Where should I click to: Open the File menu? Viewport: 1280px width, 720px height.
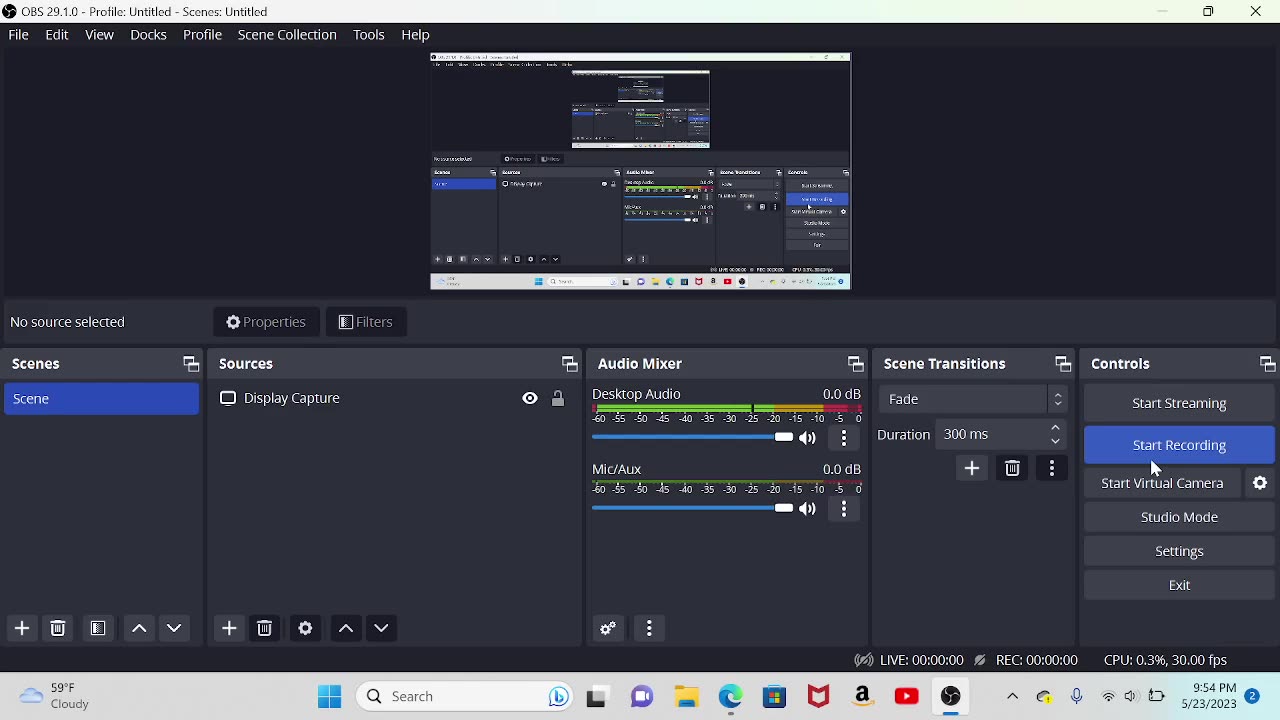pyautogui.click(x=18, y=35)
